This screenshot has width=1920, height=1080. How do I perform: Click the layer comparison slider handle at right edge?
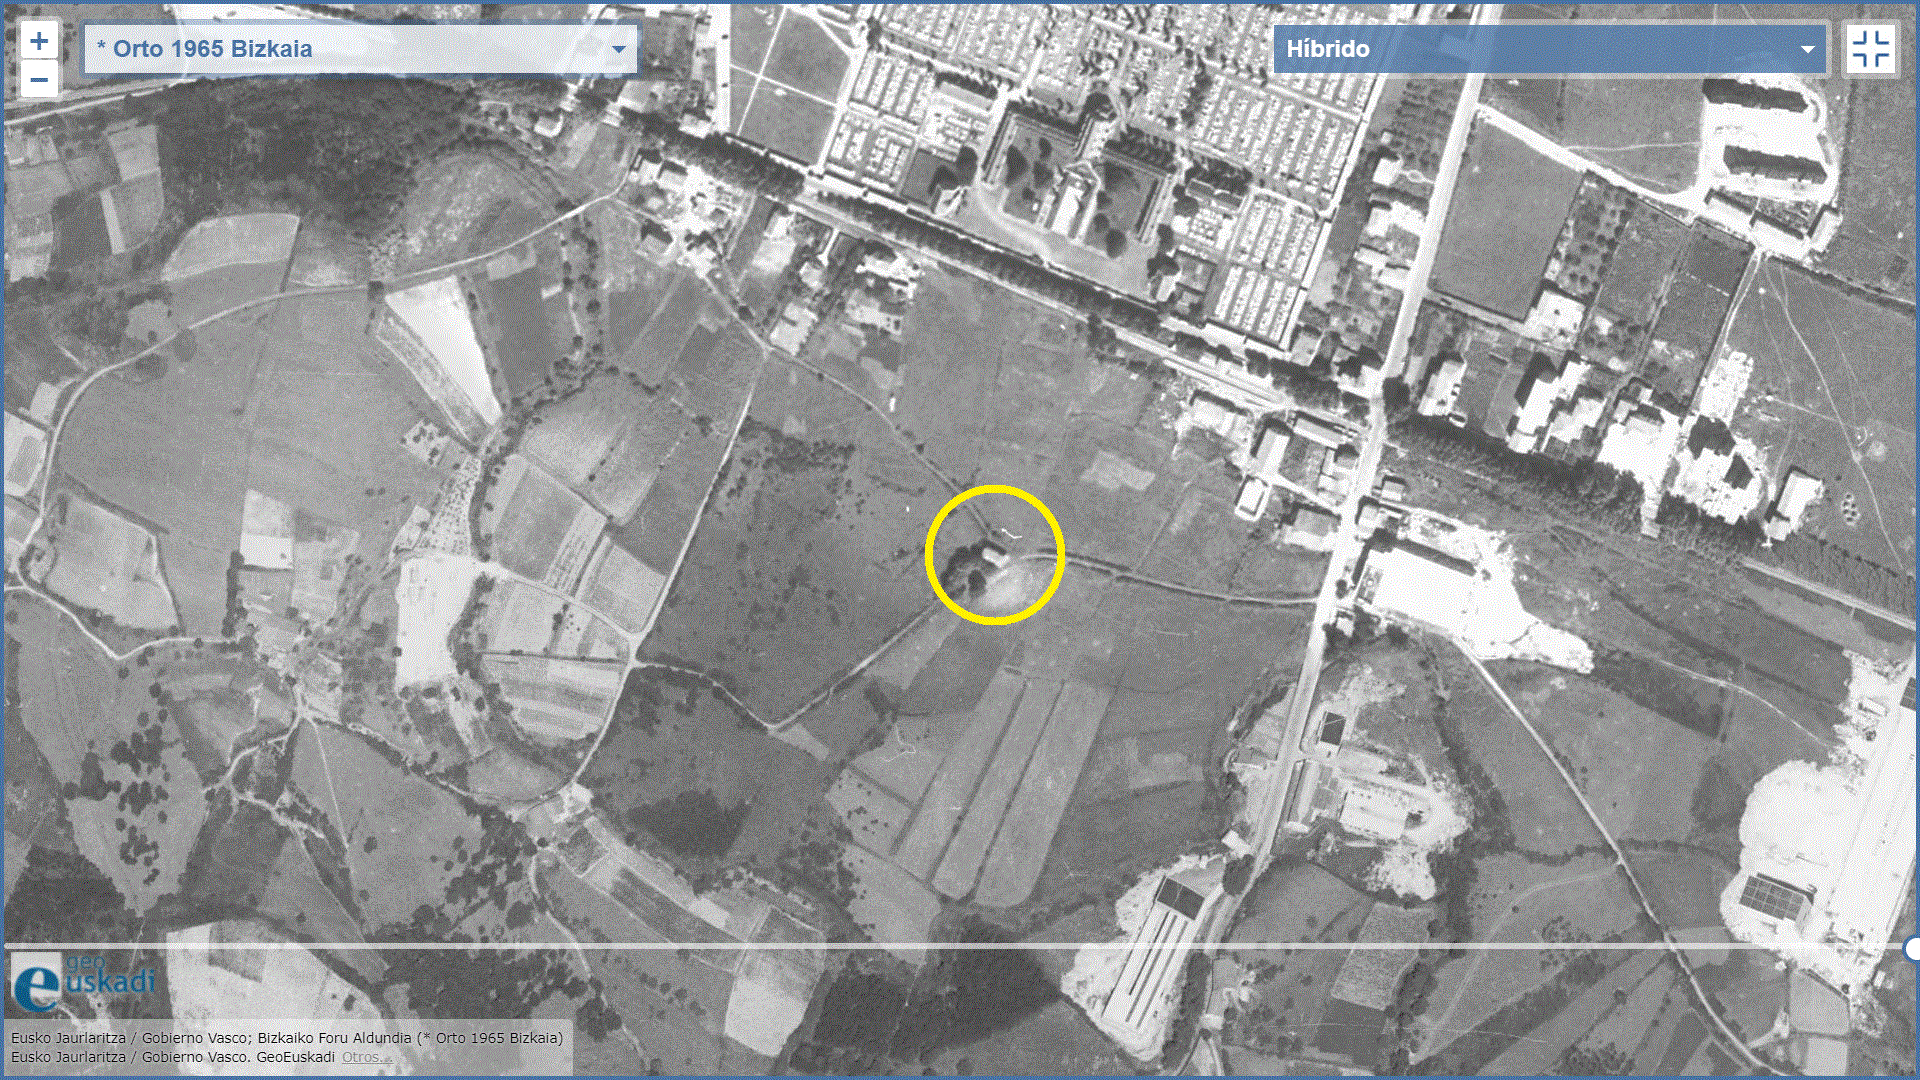coord(1912,948)
